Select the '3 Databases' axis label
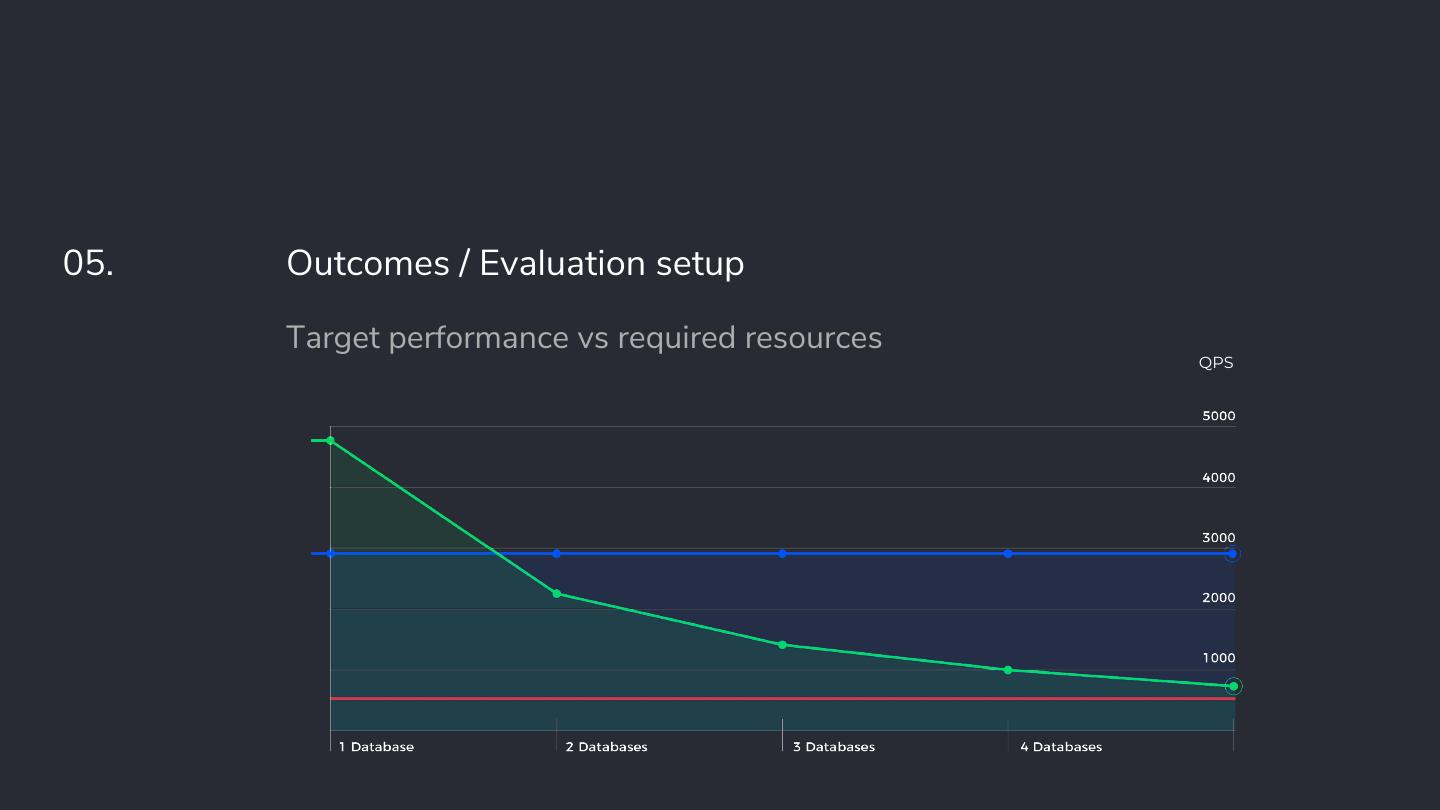Viewport: 1440px width, 810px height. pos(834,747)
